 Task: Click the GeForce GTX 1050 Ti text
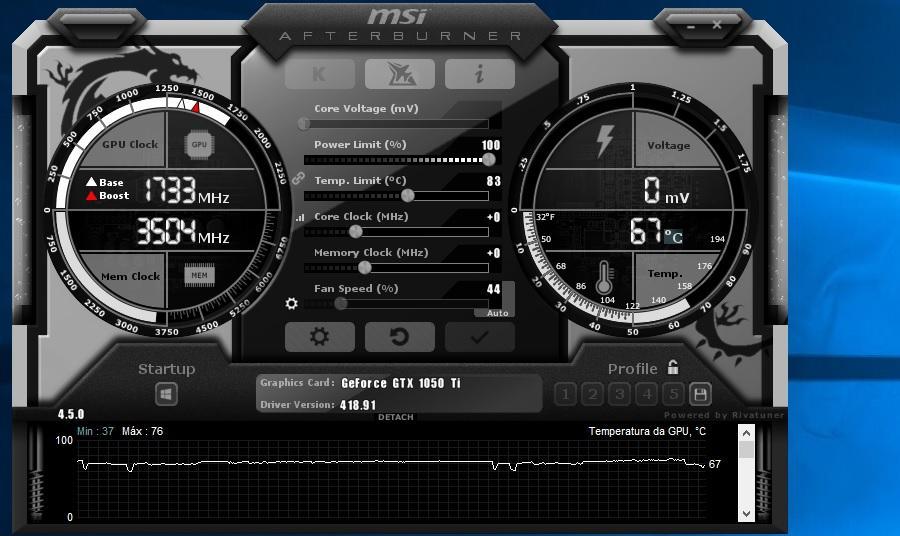[401, 383]
